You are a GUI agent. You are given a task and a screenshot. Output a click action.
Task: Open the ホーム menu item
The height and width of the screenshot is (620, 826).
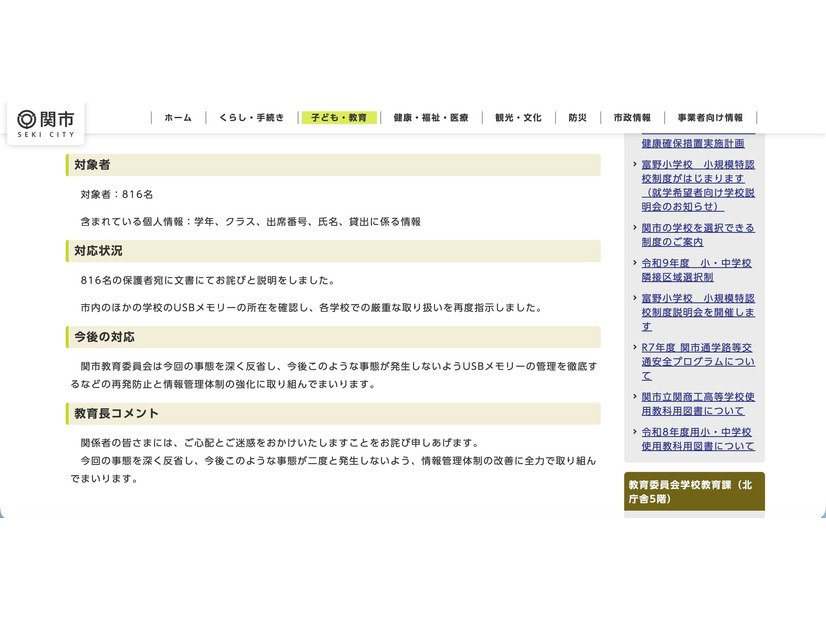coord(178,117)
